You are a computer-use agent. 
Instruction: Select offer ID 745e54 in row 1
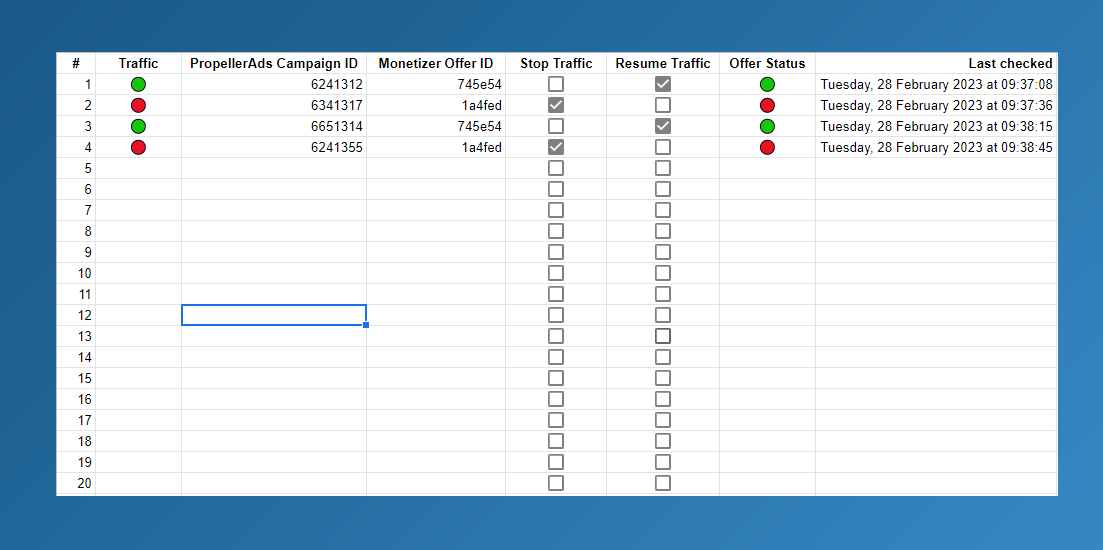coord(435,84)
